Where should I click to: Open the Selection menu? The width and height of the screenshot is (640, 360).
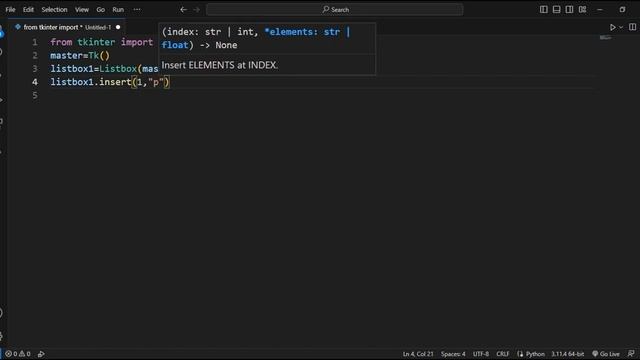[54, 9]
